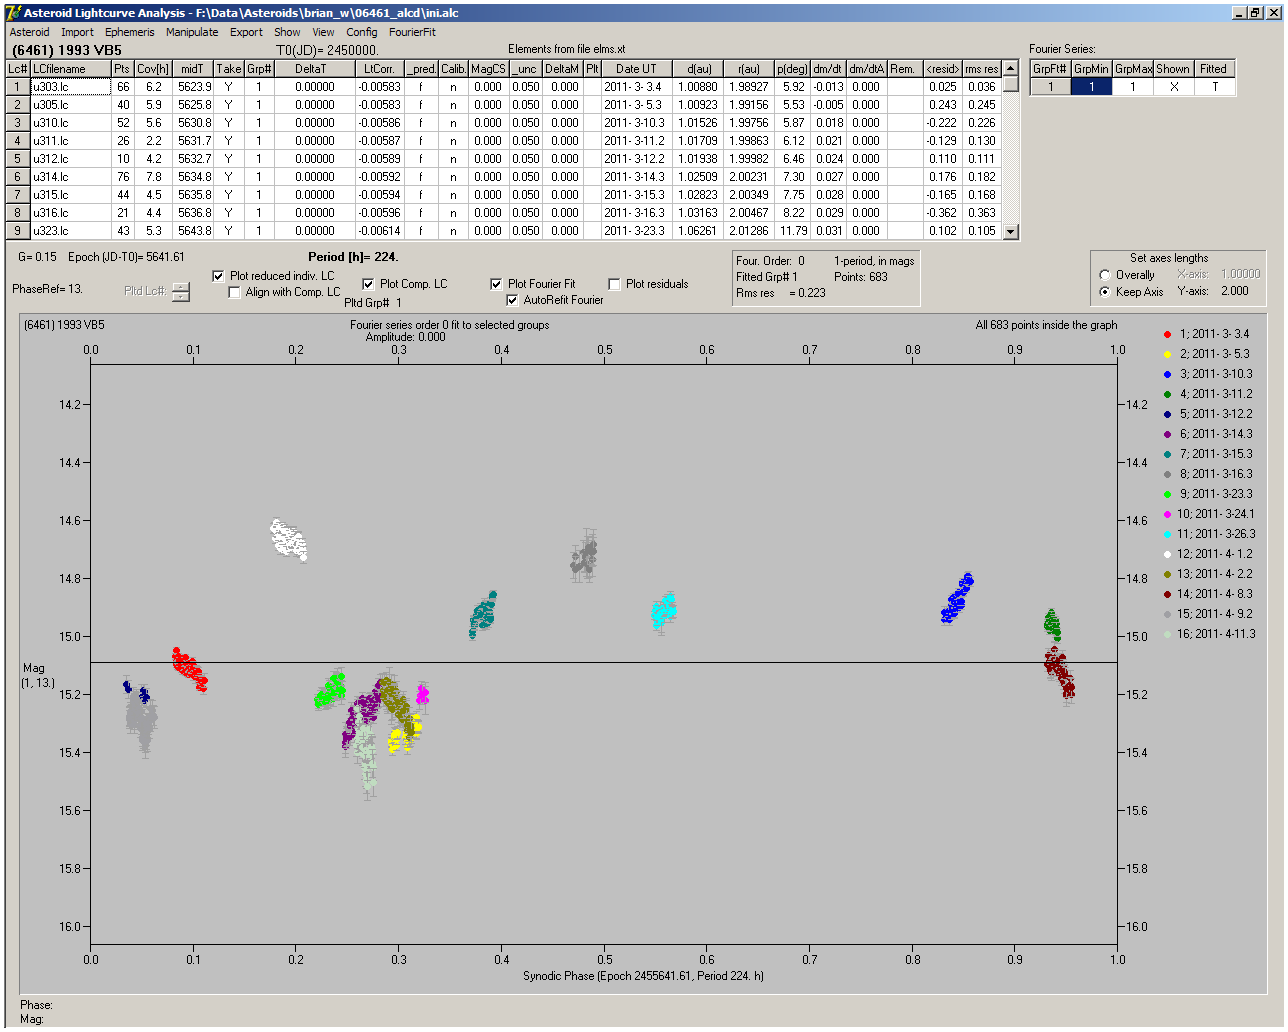The image size is (1288, 1032).
Task: Click cyan legend dot for 2011-3-26.3
Action: (x=1167, y=534)
